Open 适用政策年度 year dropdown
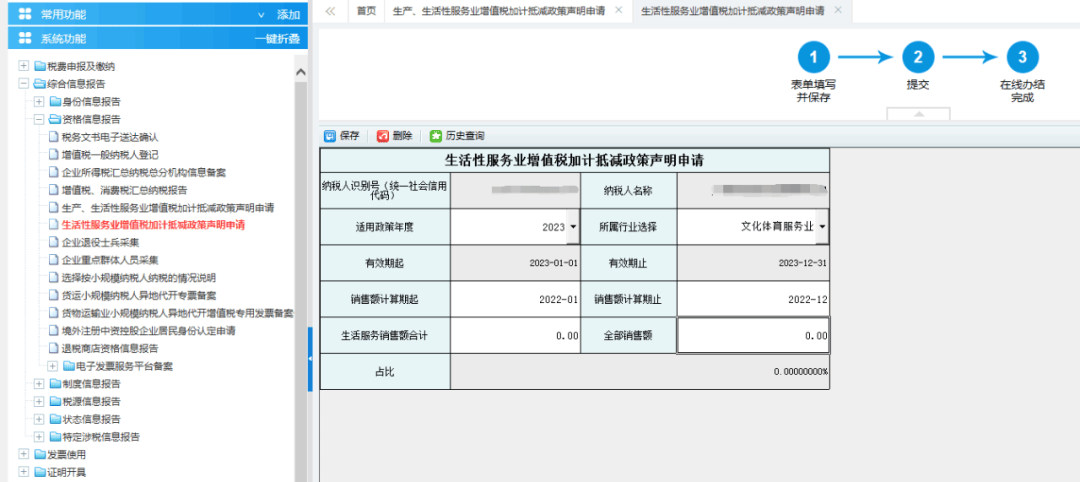Screen dimensions: 1080x482 pyautogui.click(x=573, y=227)
